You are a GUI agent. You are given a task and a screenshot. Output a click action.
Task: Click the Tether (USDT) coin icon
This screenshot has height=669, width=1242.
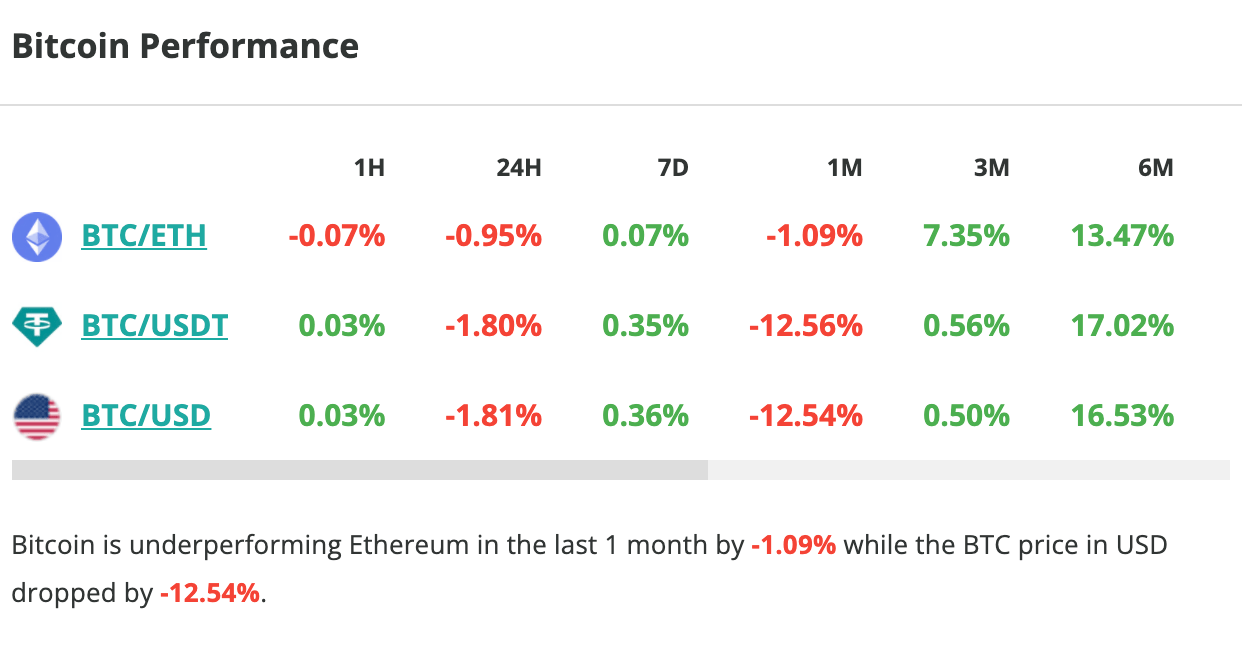click(37, 325)
